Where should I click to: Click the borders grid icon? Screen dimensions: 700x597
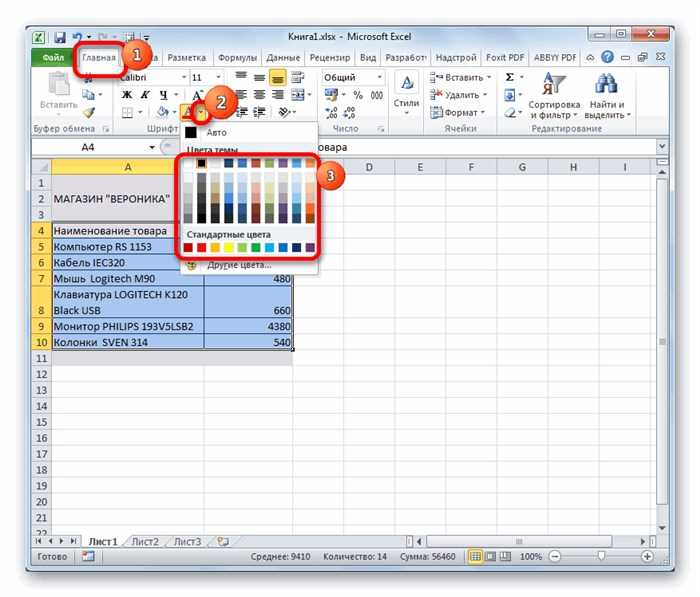point(128,113)
